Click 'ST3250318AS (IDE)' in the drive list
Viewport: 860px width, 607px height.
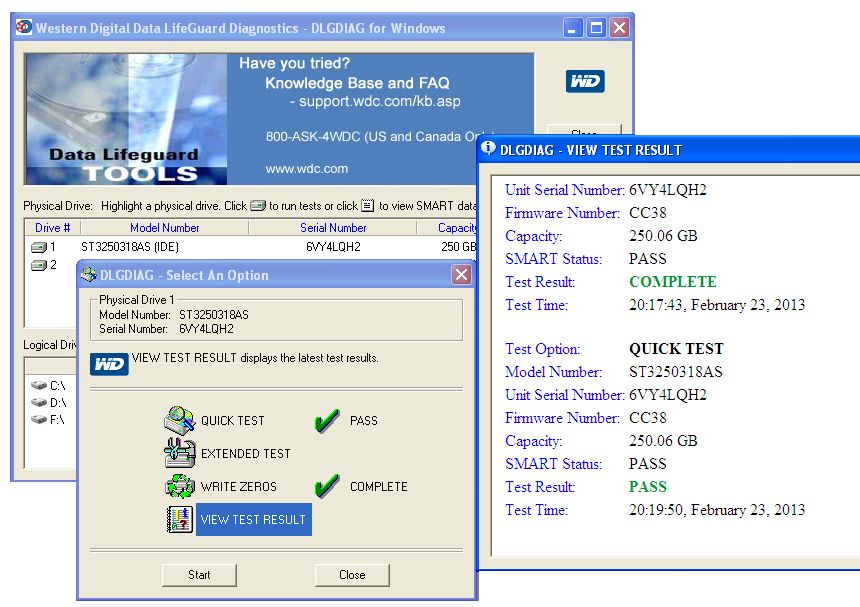(x=130, y=247)
